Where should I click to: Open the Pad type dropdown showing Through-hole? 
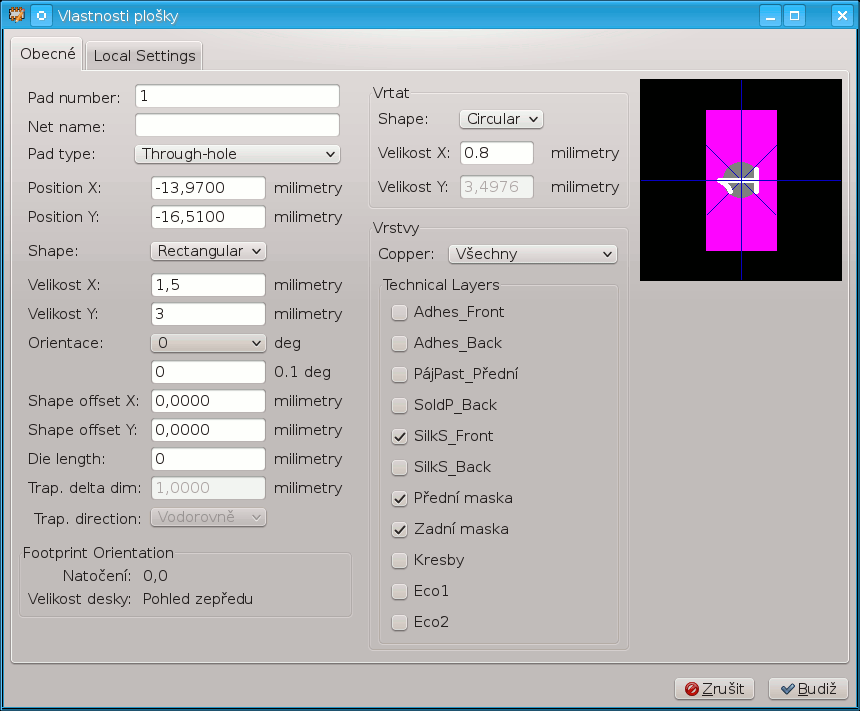[x=237, y=154]
